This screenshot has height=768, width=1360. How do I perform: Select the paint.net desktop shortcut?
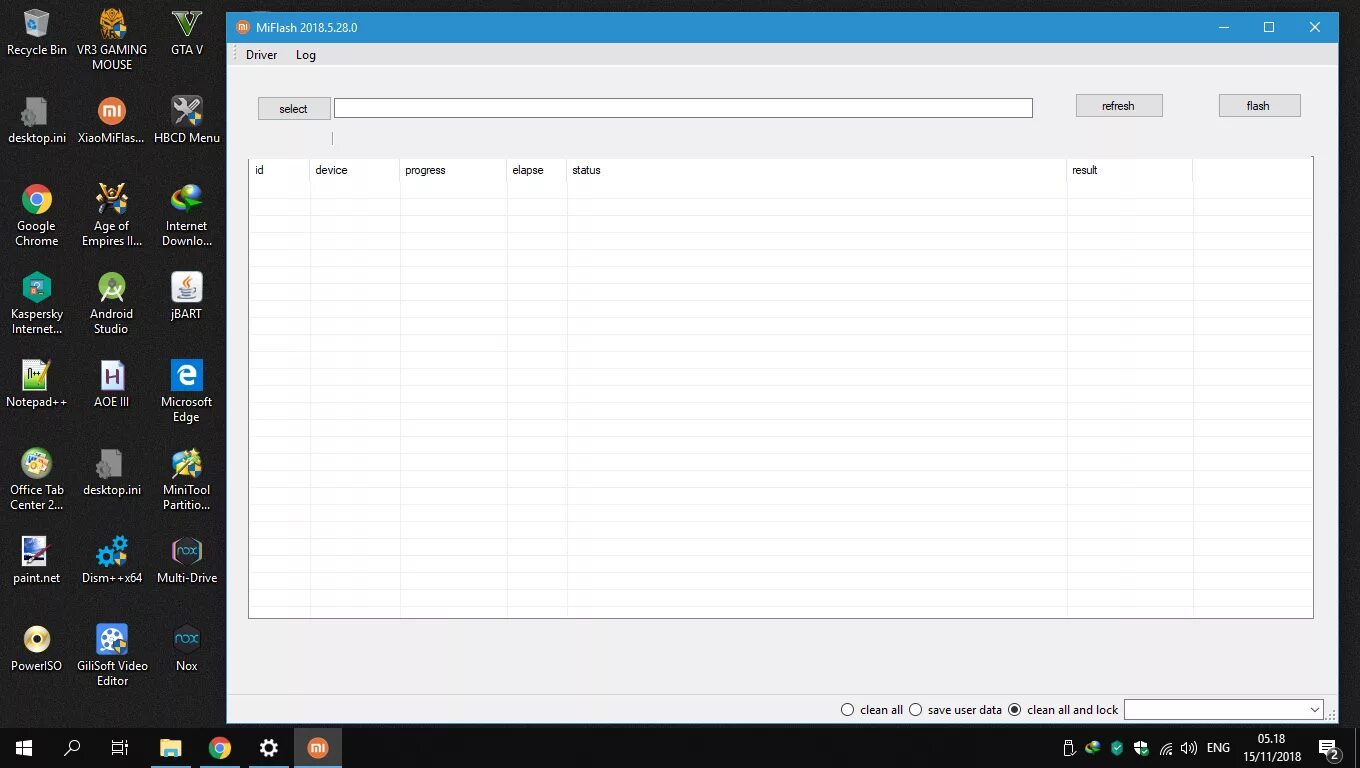coord(37,561)
